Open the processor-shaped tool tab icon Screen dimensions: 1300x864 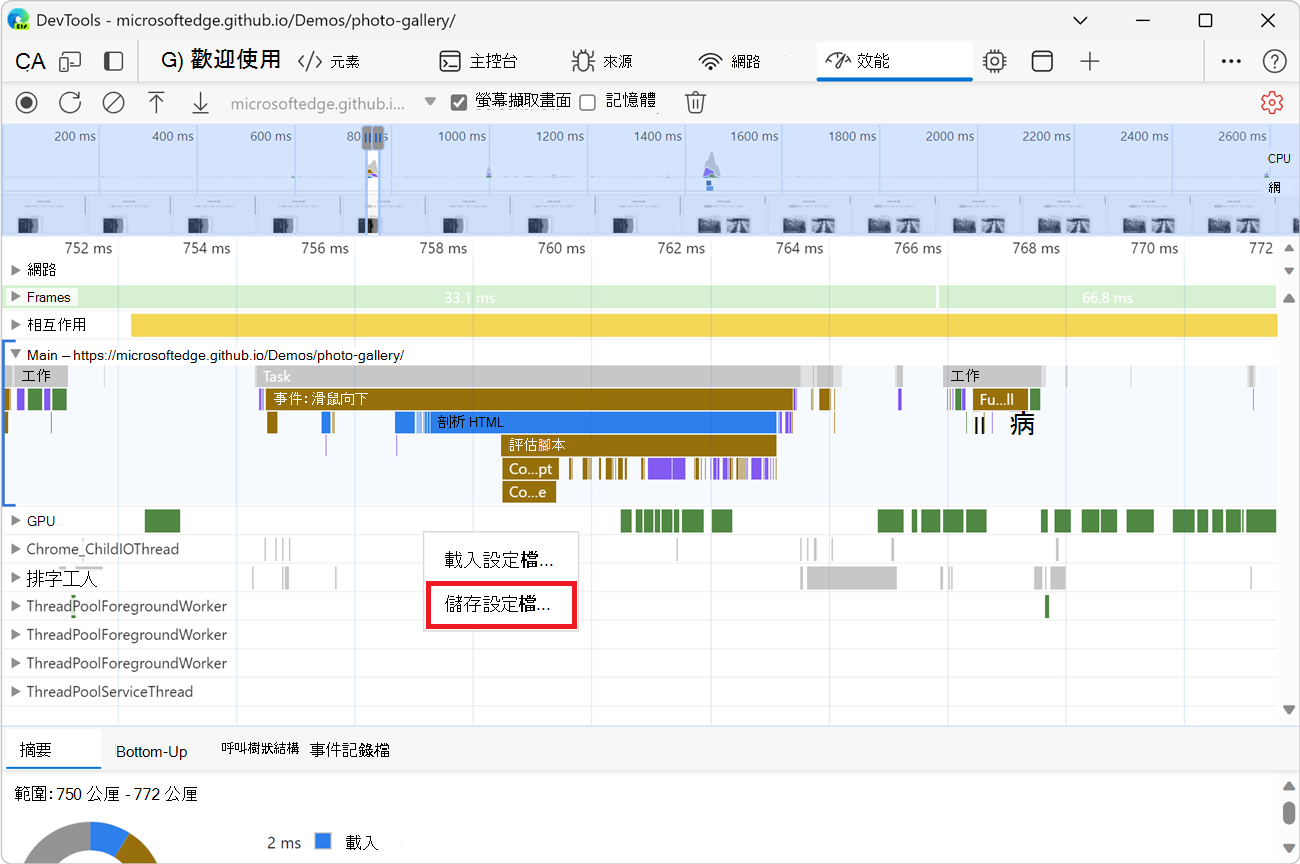click(x=994, y=62)
